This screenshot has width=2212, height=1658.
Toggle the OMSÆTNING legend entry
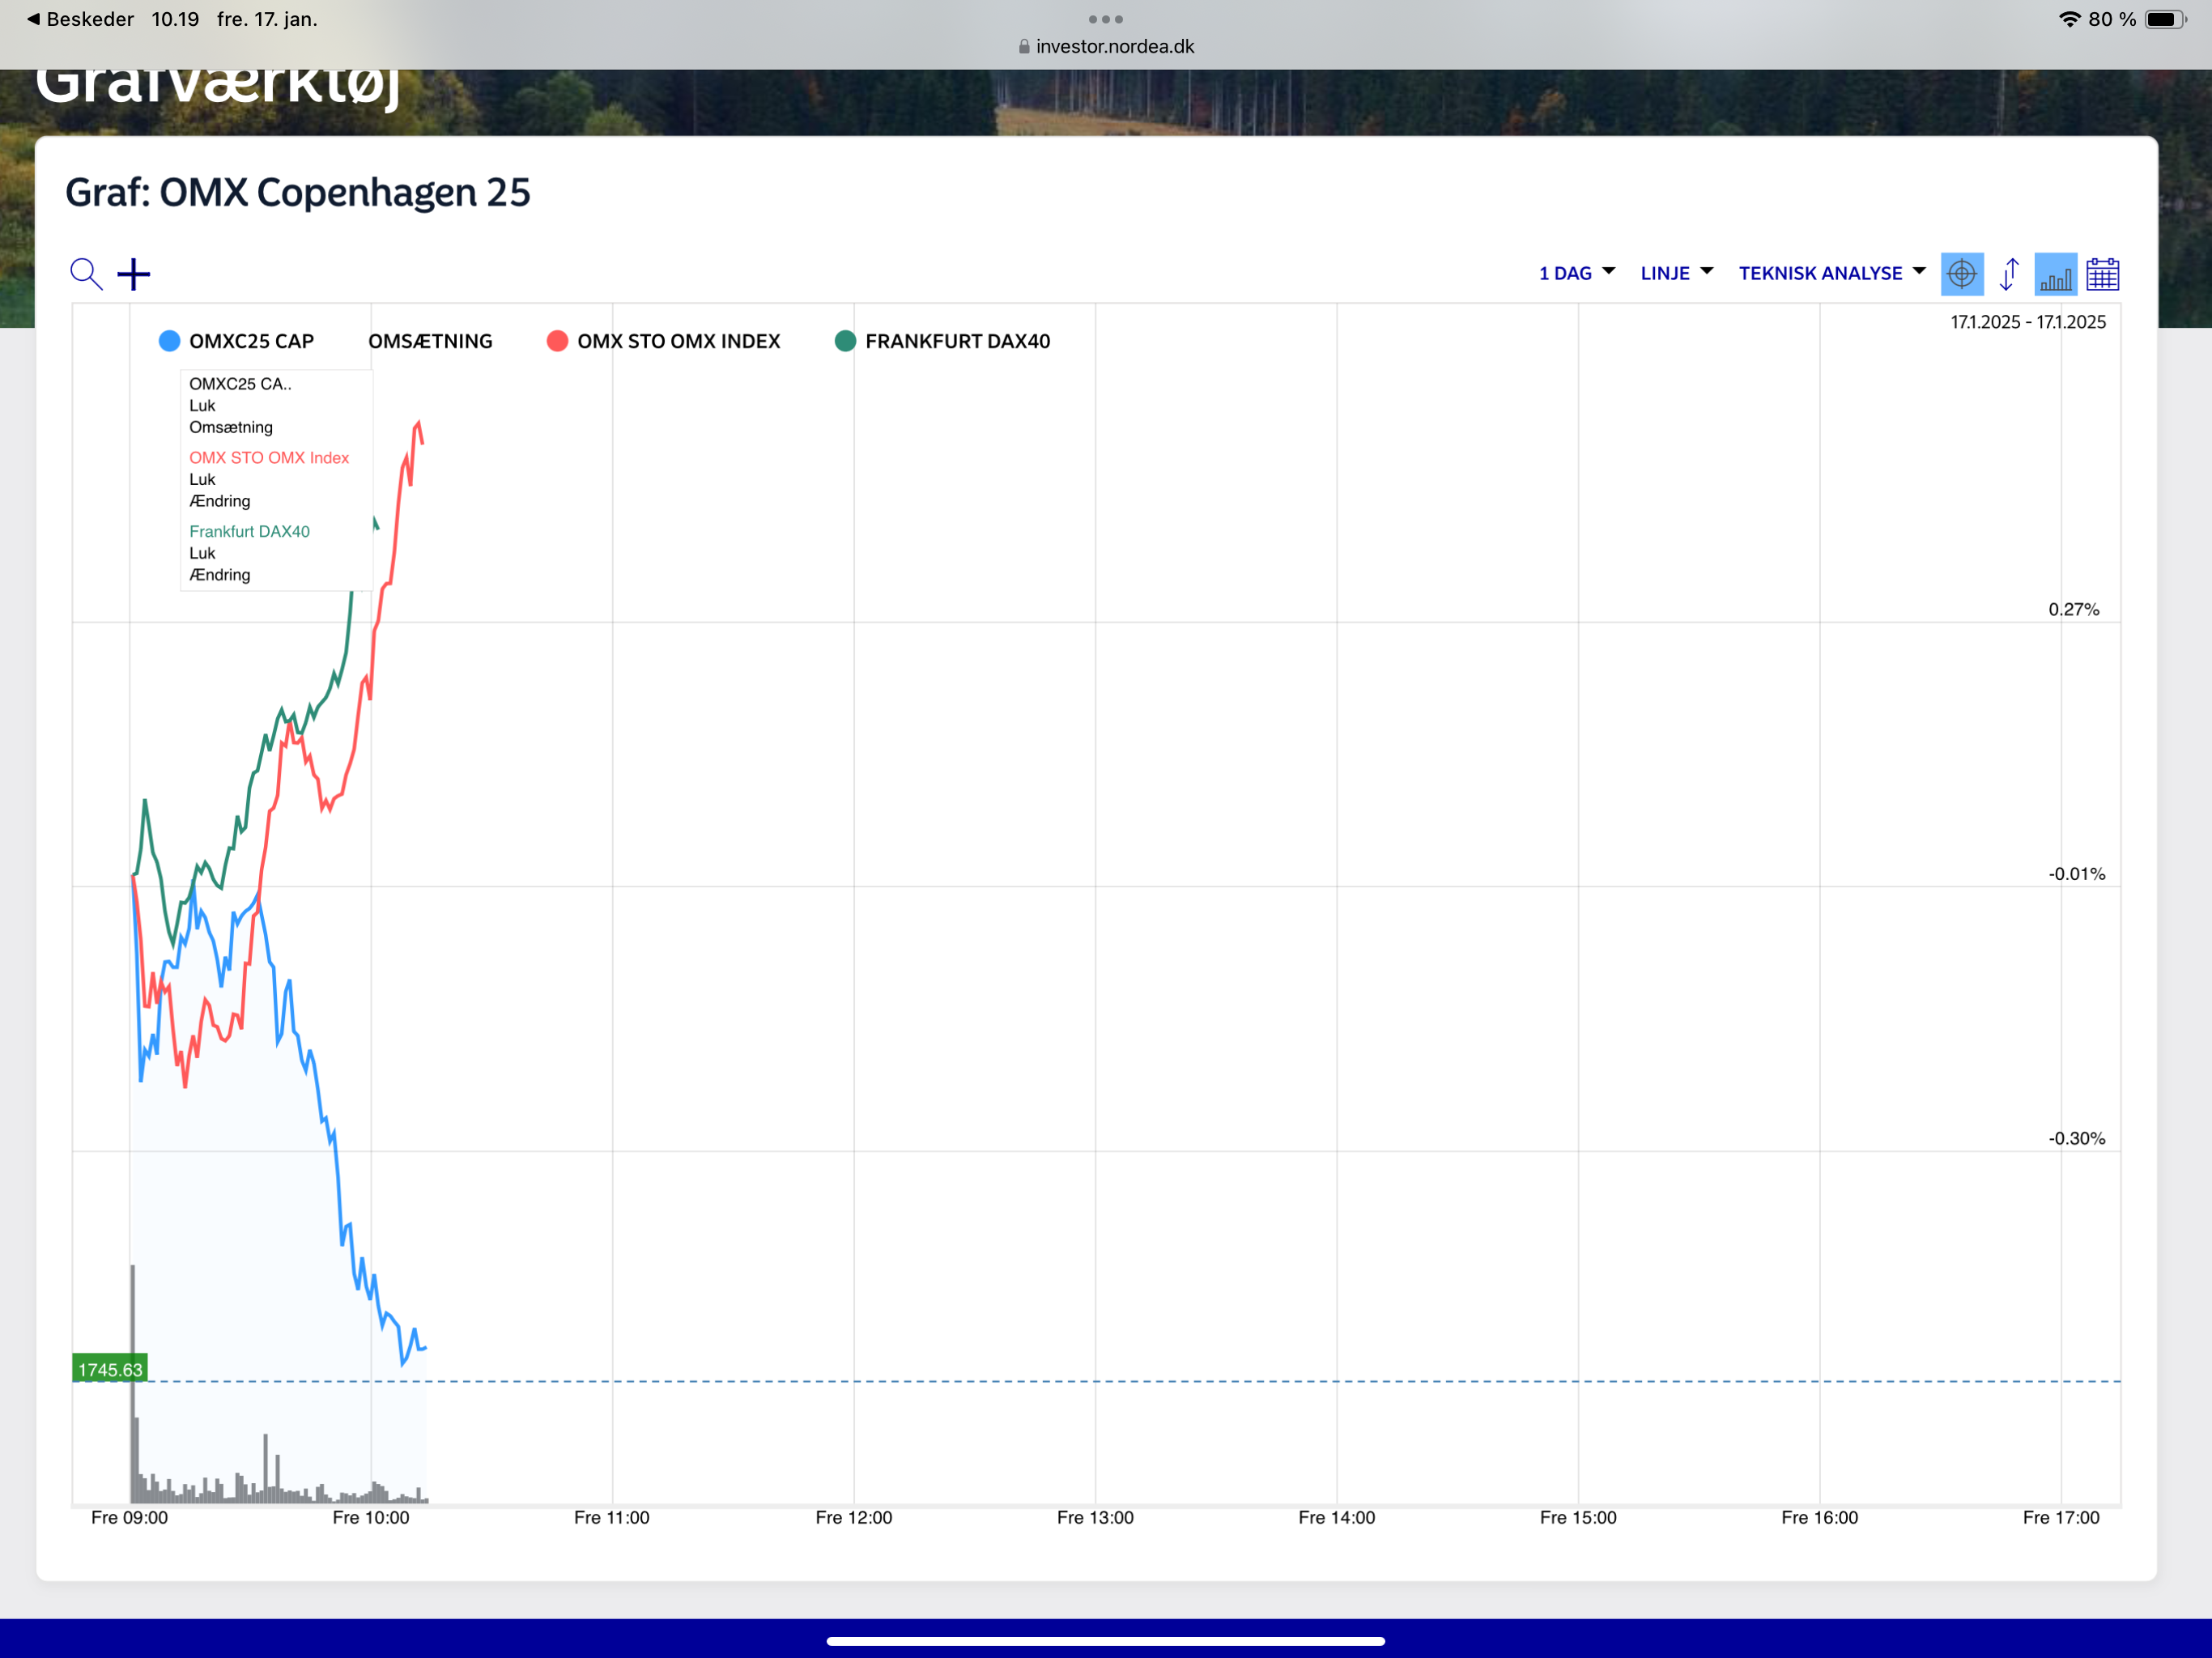(x=430, y=341)
